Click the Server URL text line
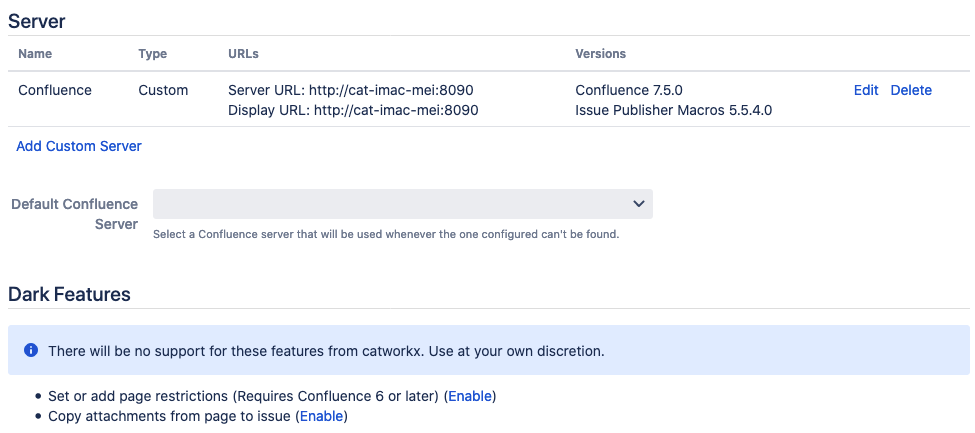 point(351,90)
